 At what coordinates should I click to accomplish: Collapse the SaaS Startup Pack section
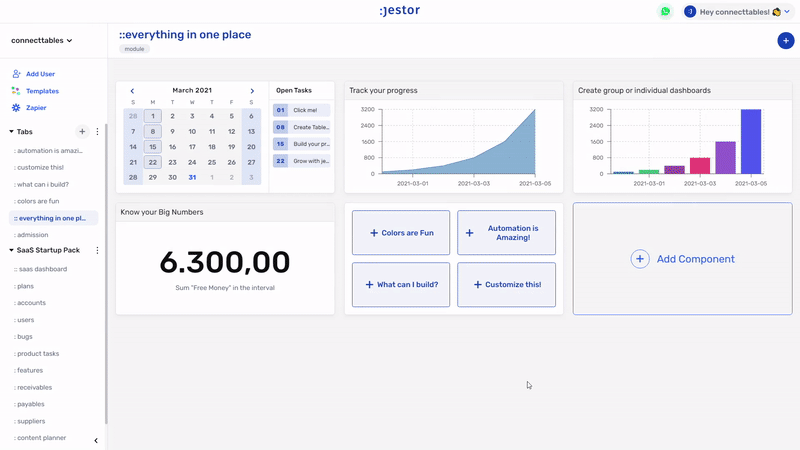click(x=11, y=250)
